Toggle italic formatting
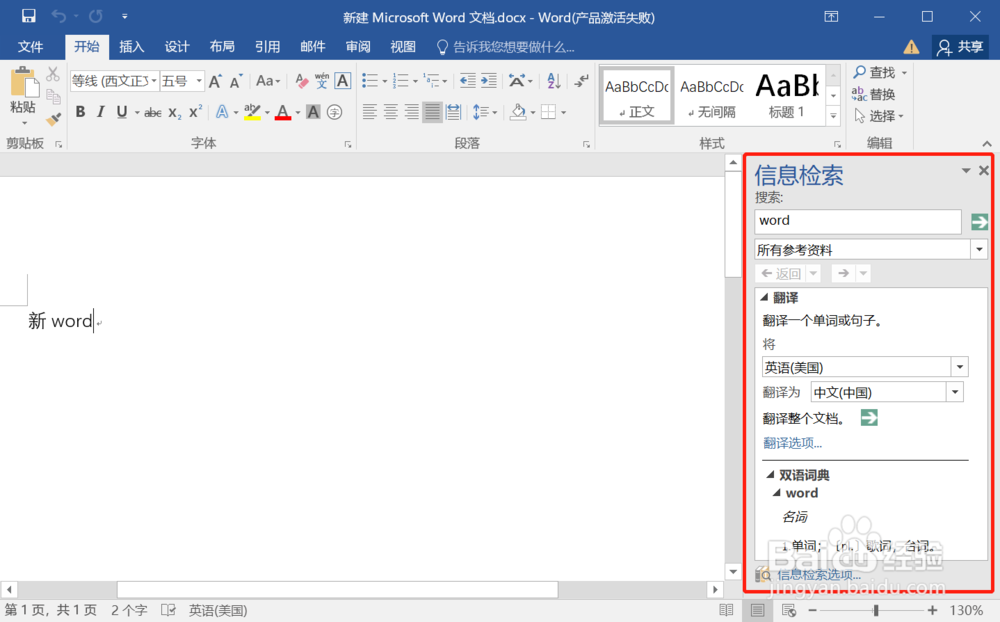1000x622 pixels. pyautogui.click(x=101, y=112)
